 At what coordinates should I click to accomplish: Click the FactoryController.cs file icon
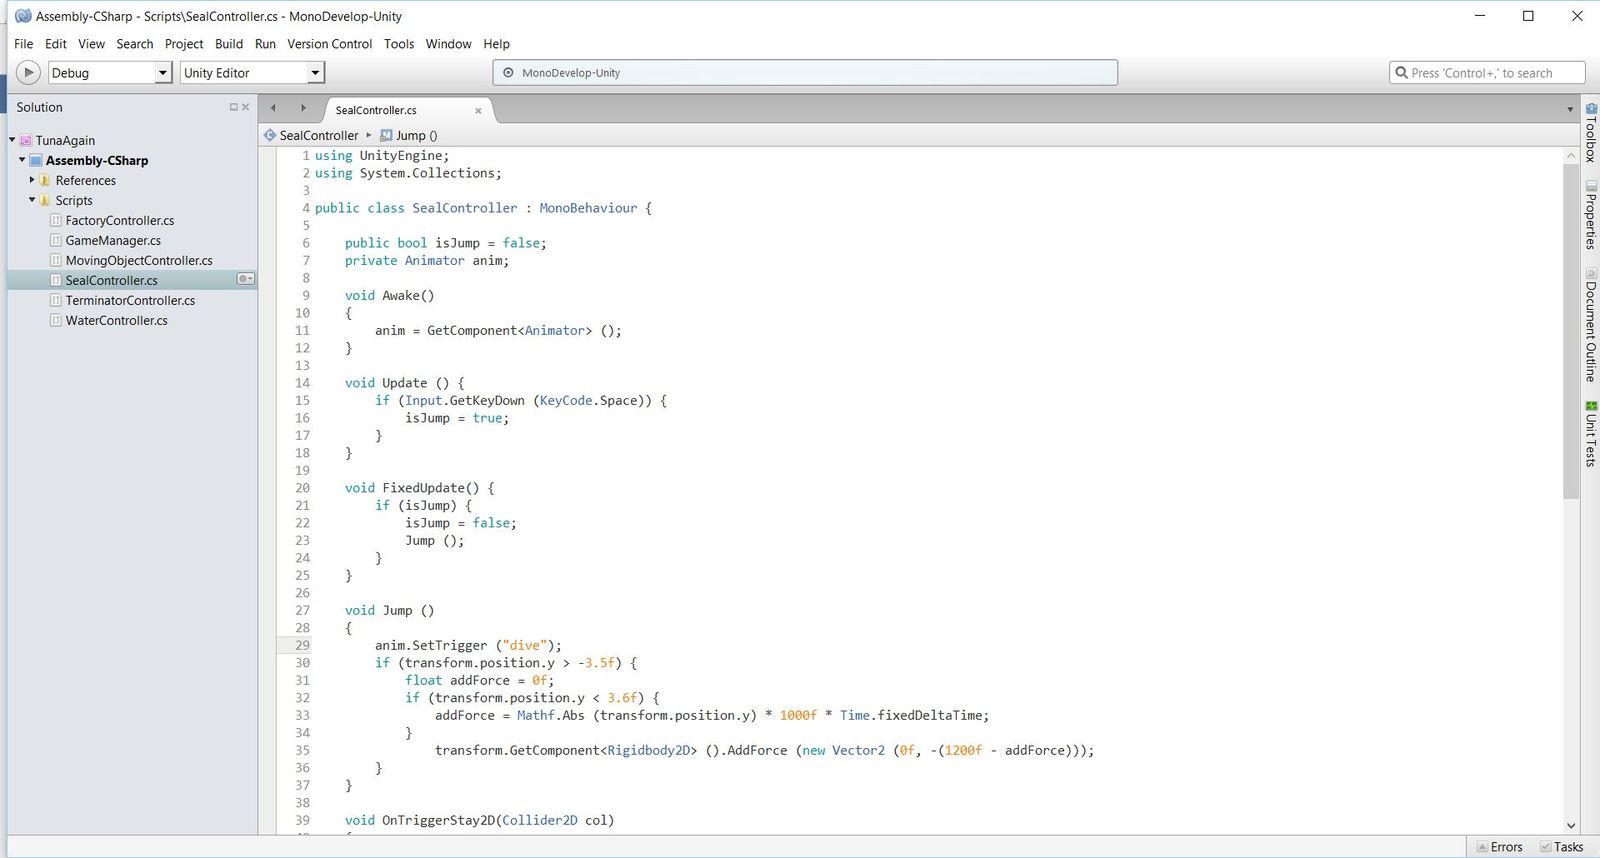pyautogui.click(x=56, y=221)
